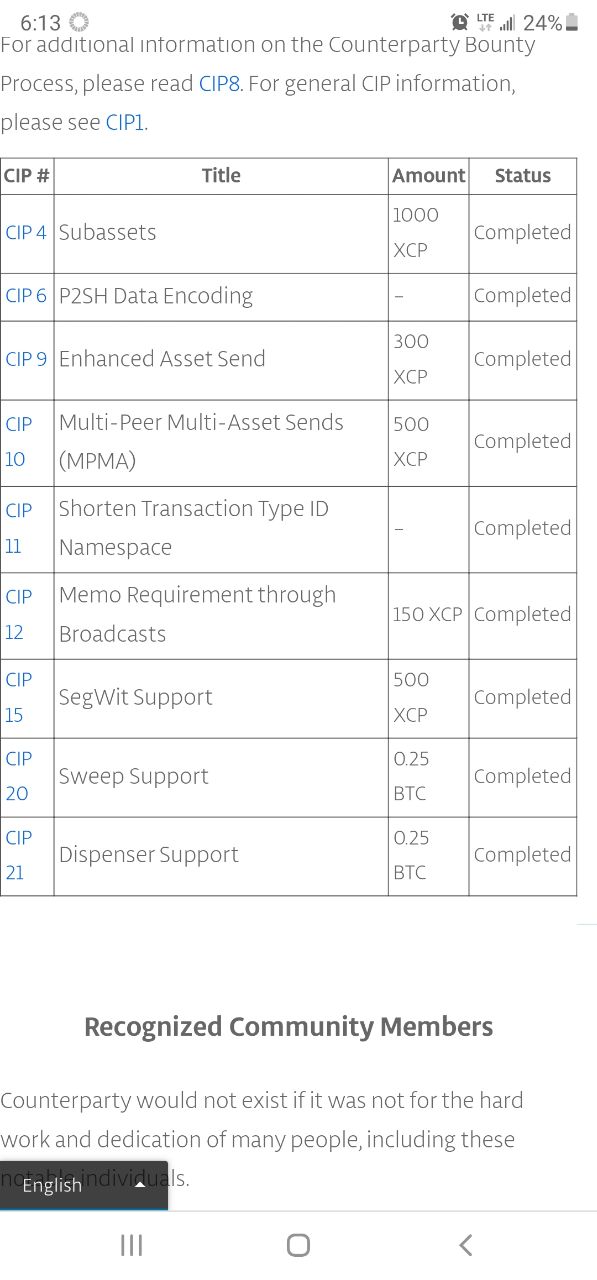This screenshot has width=597, height=1280.
Task: Open the CIP 6 link
Action: pyautogui.click(x=26, y=296)
